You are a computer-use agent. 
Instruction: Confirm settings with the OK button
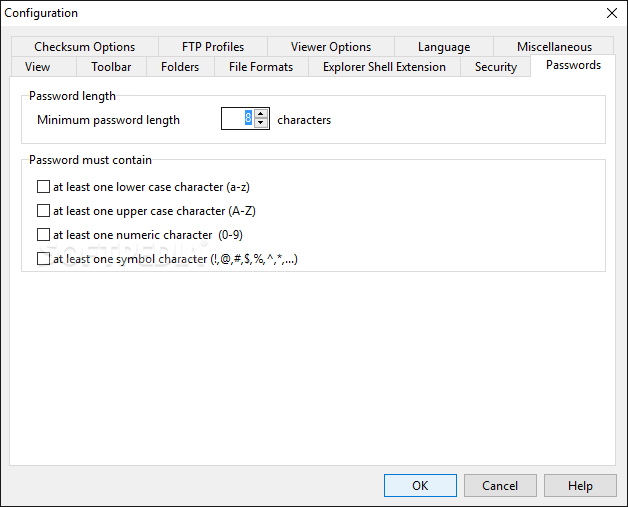tap(420, 486)
